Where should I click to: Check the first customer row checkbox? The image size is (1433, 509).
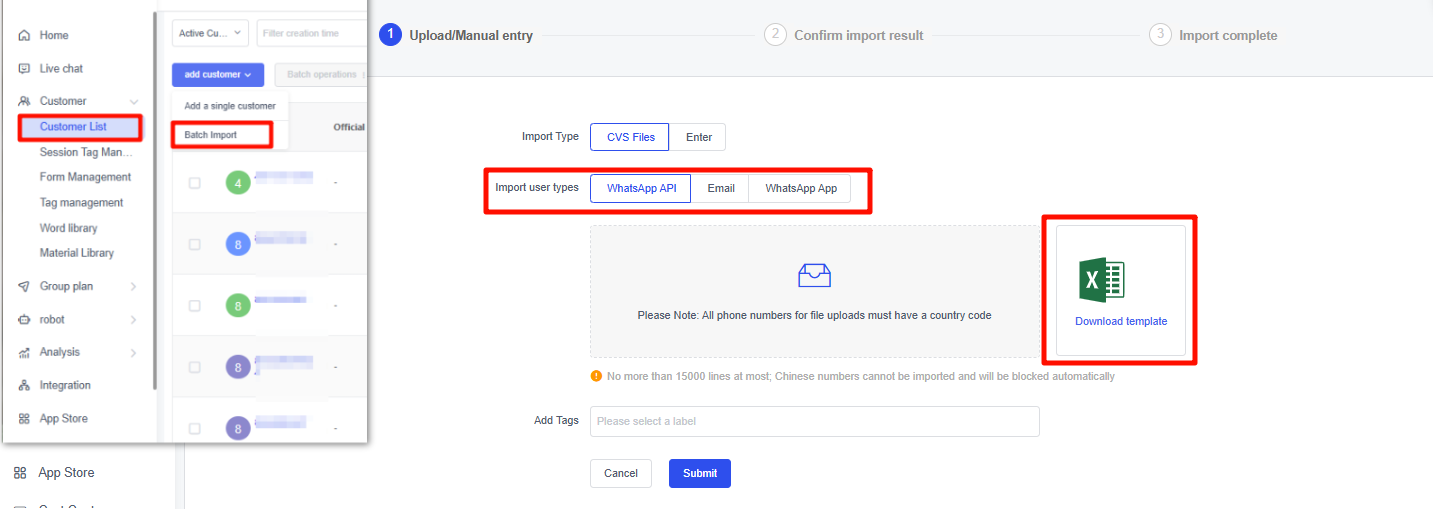pos(195,183)
